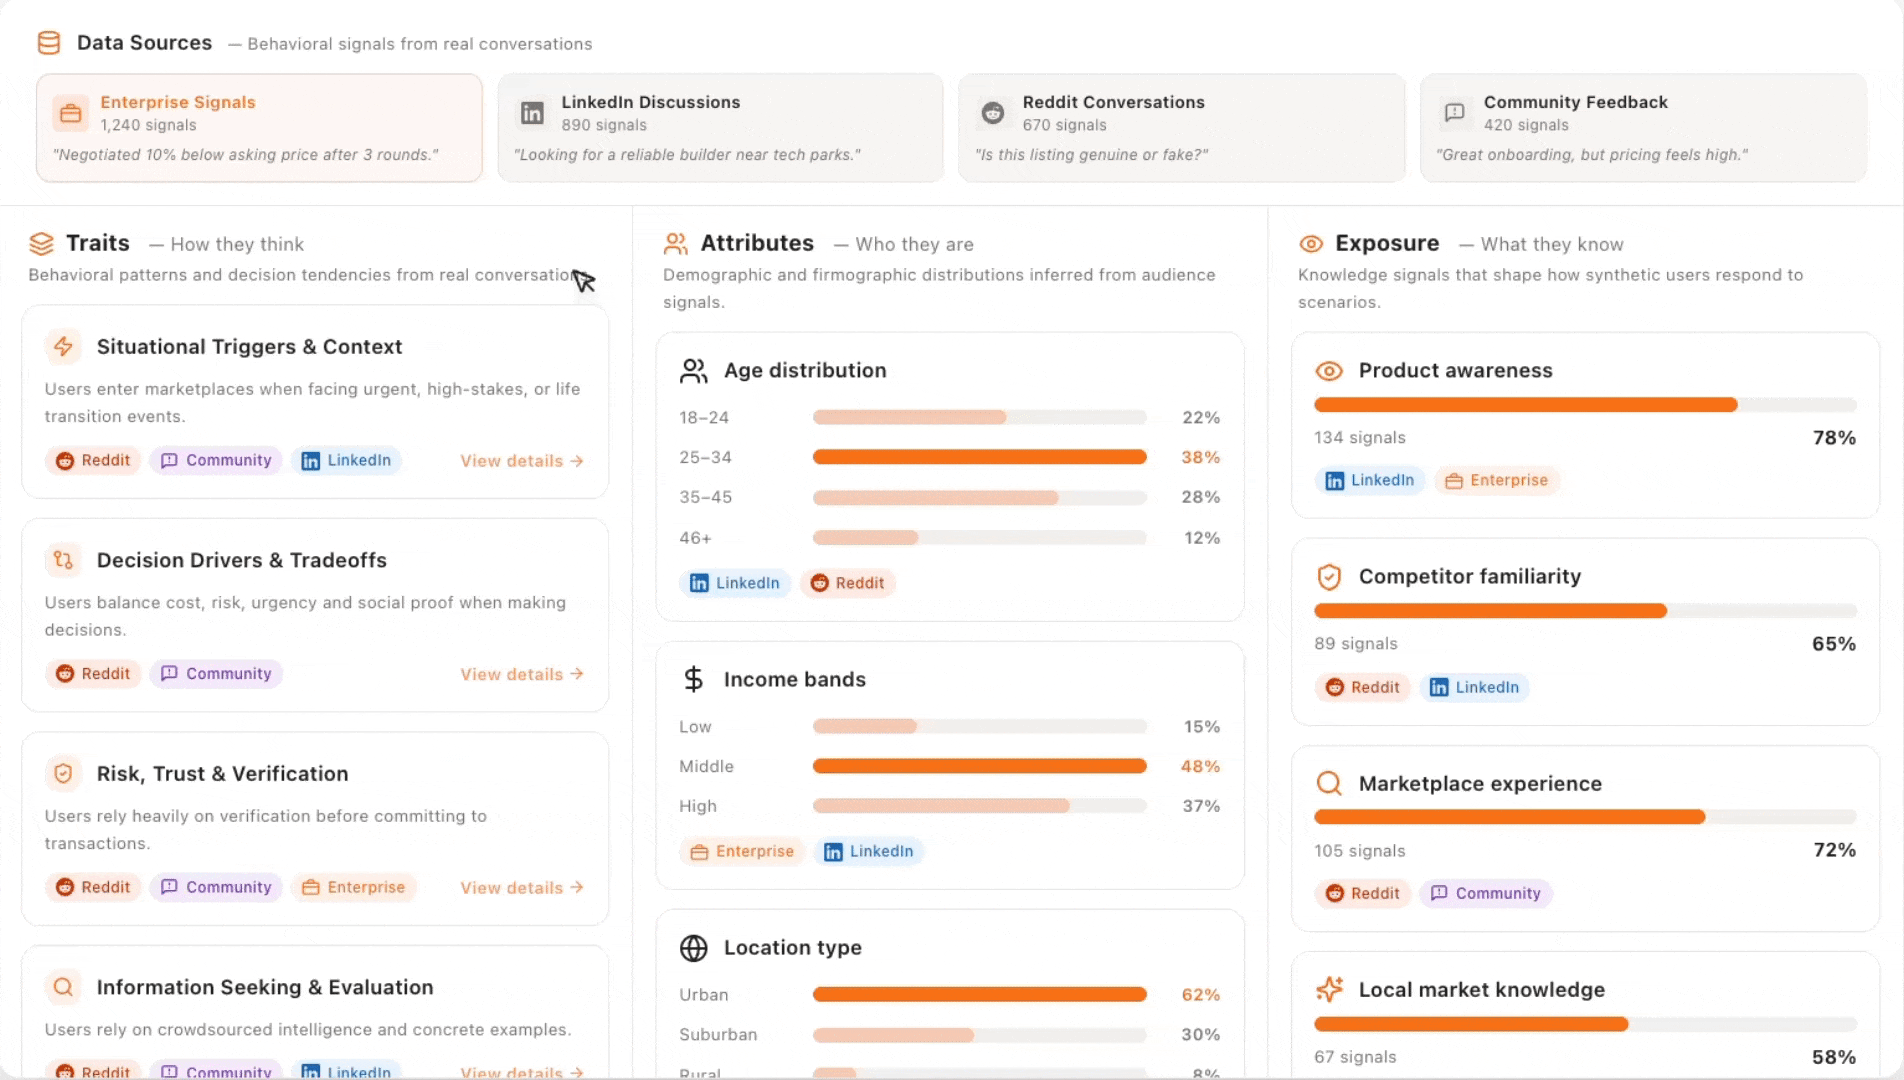1904x1080 pixels.
Task: Click the sparkle icon on Local market knowledge
Action: [1329, 990]
